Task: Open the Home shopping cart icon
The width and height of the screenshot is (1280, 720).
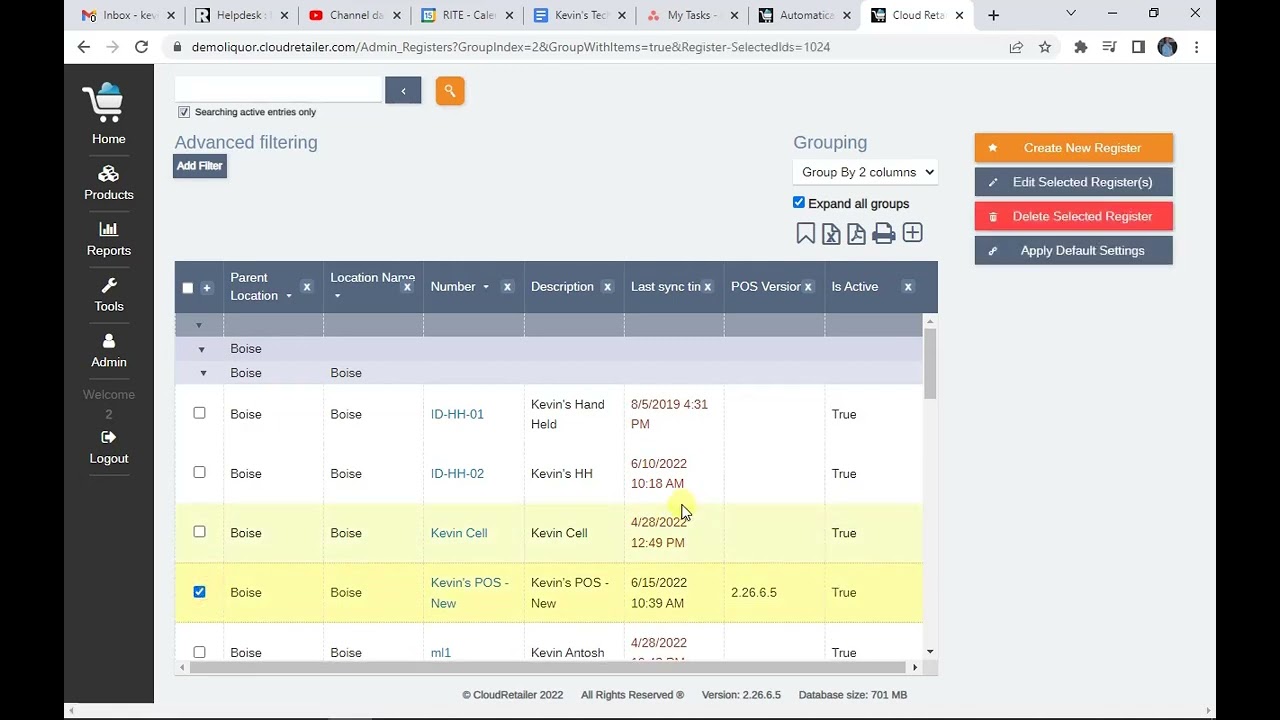Action: (x=103, y=103)
